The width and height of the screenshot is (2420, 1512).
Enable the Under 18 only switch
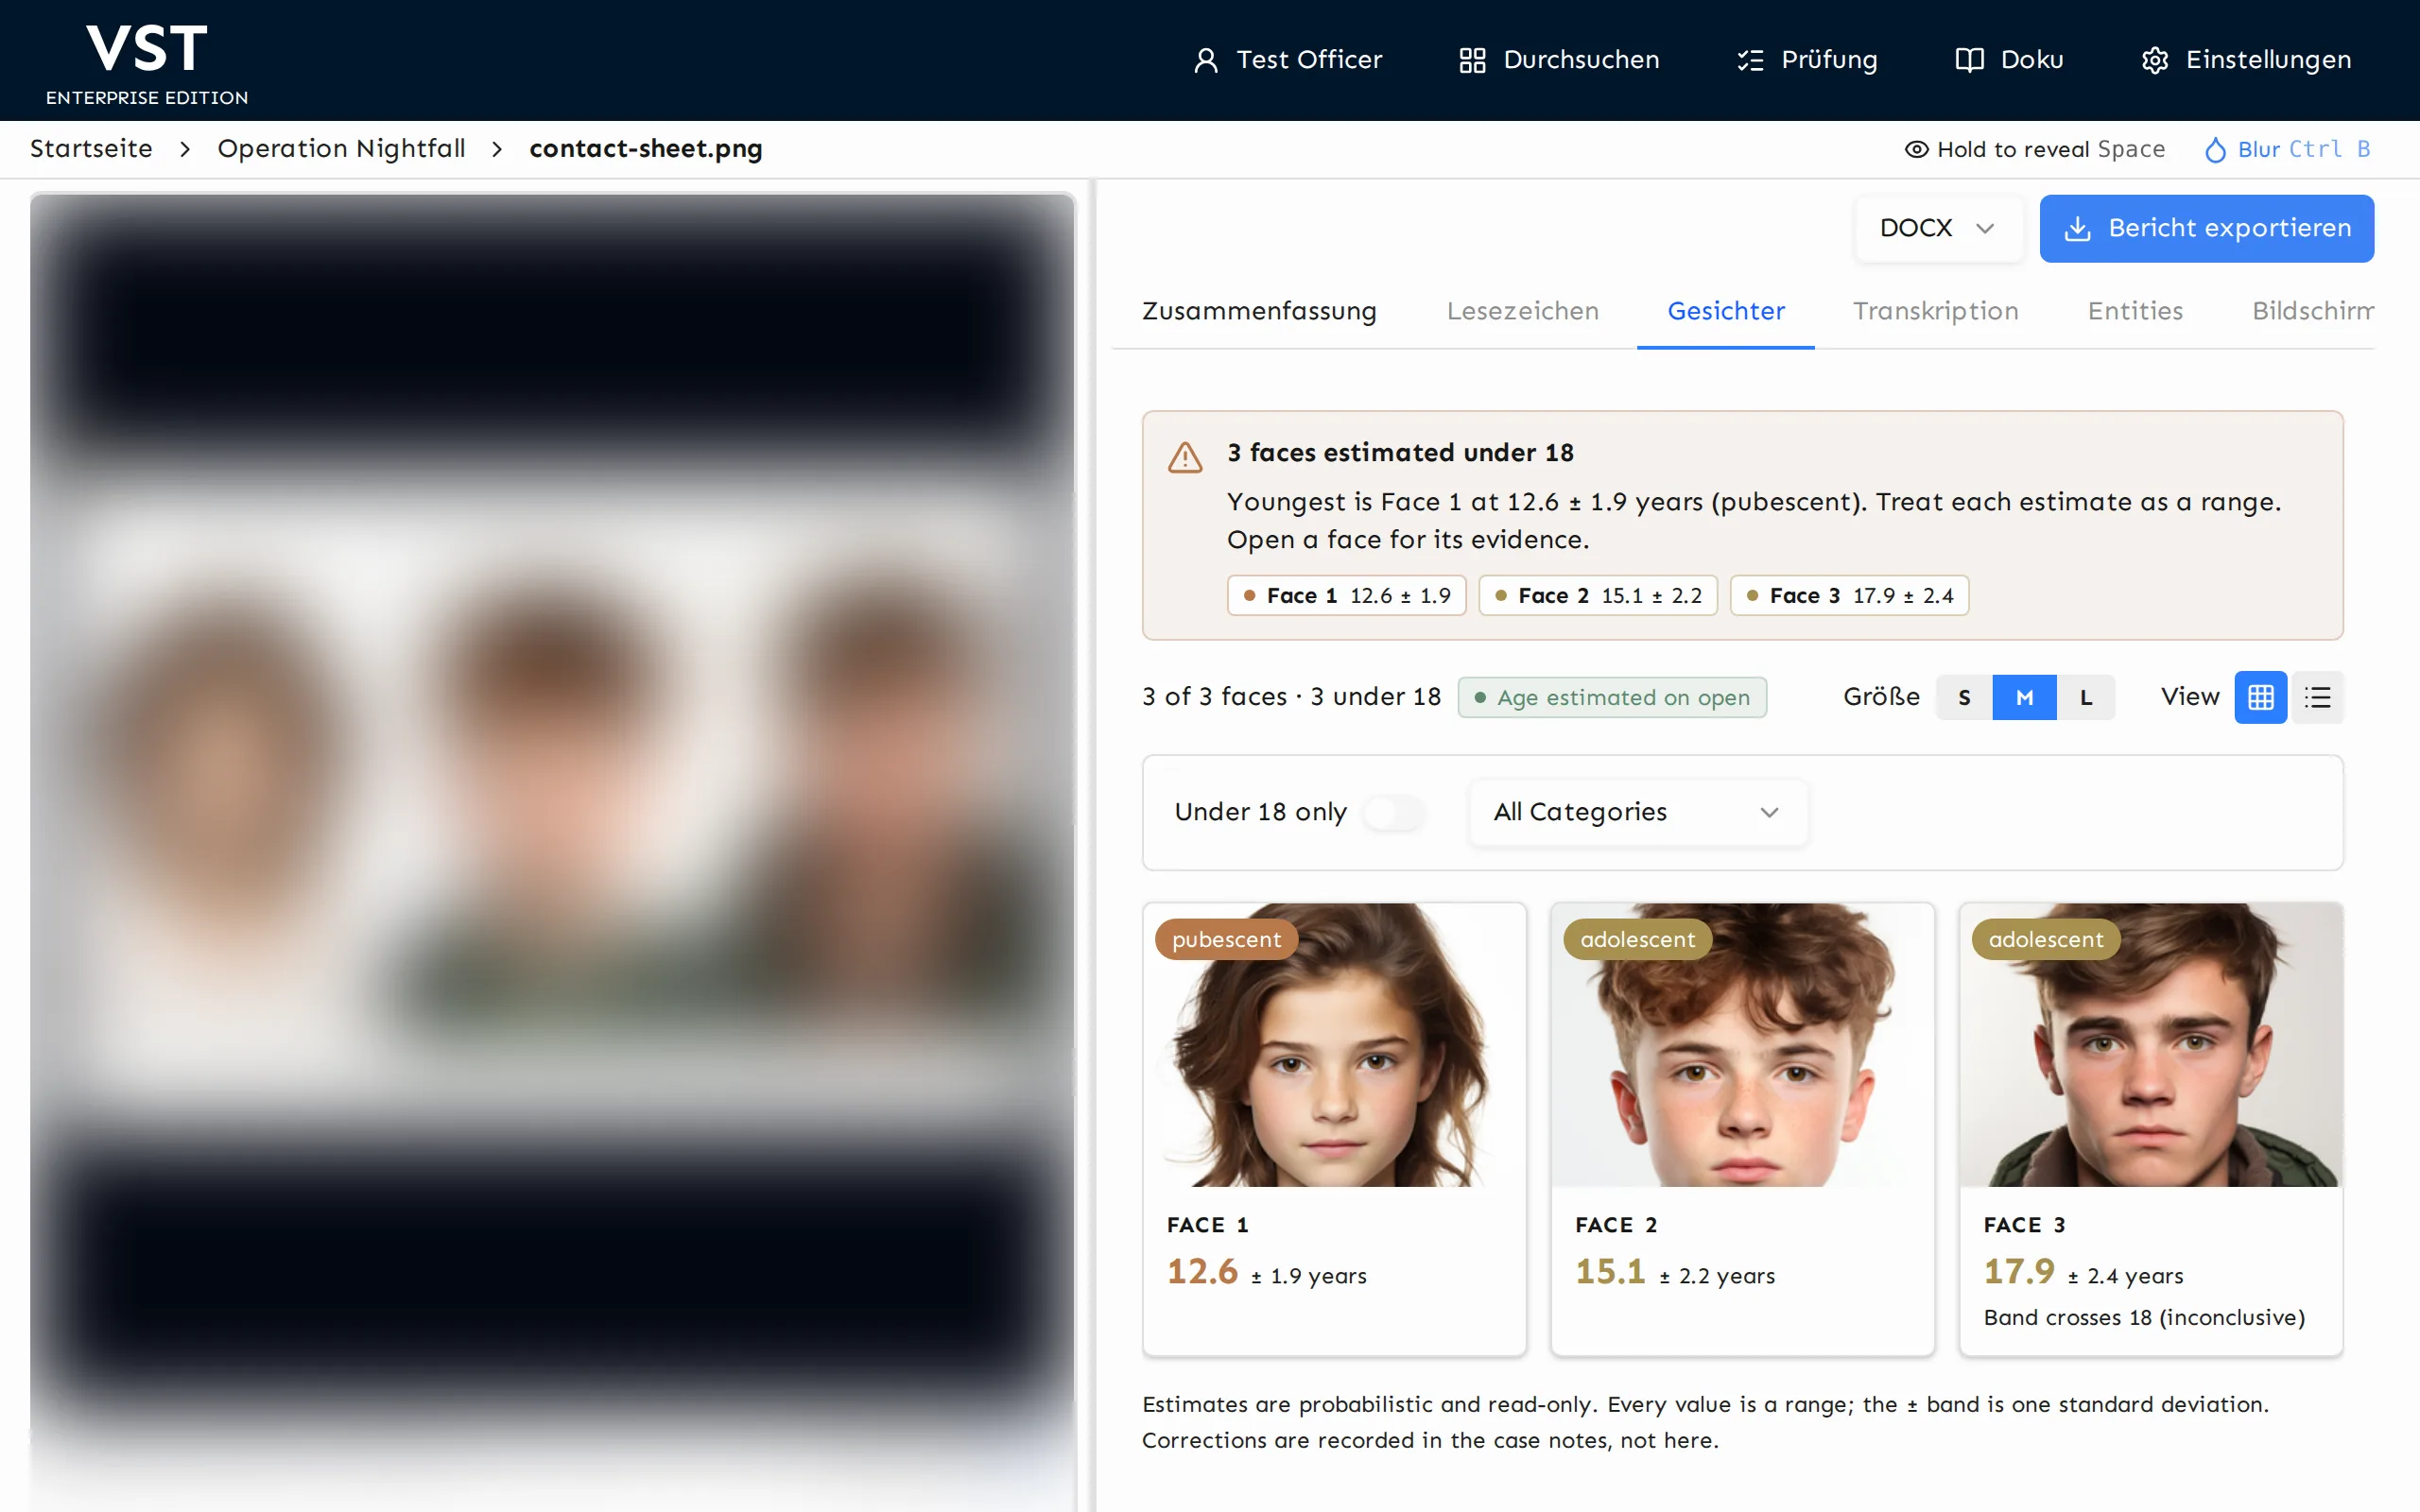click(1394, 812)
